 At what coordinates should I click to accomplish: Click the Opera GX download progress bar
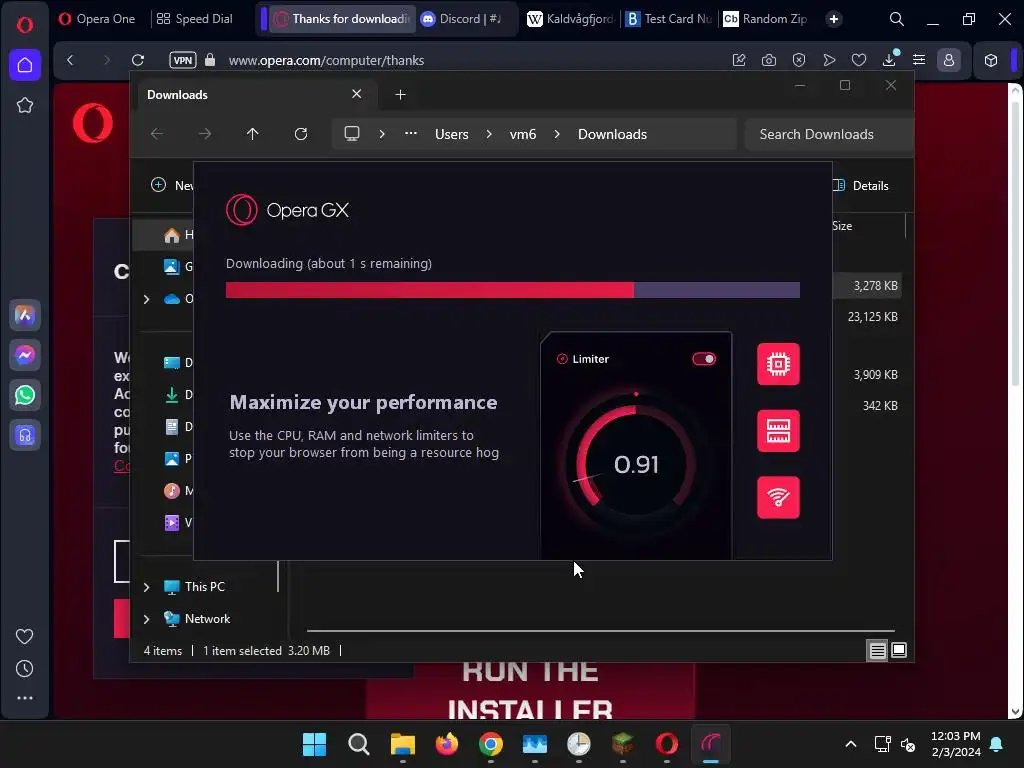(513, 290)
